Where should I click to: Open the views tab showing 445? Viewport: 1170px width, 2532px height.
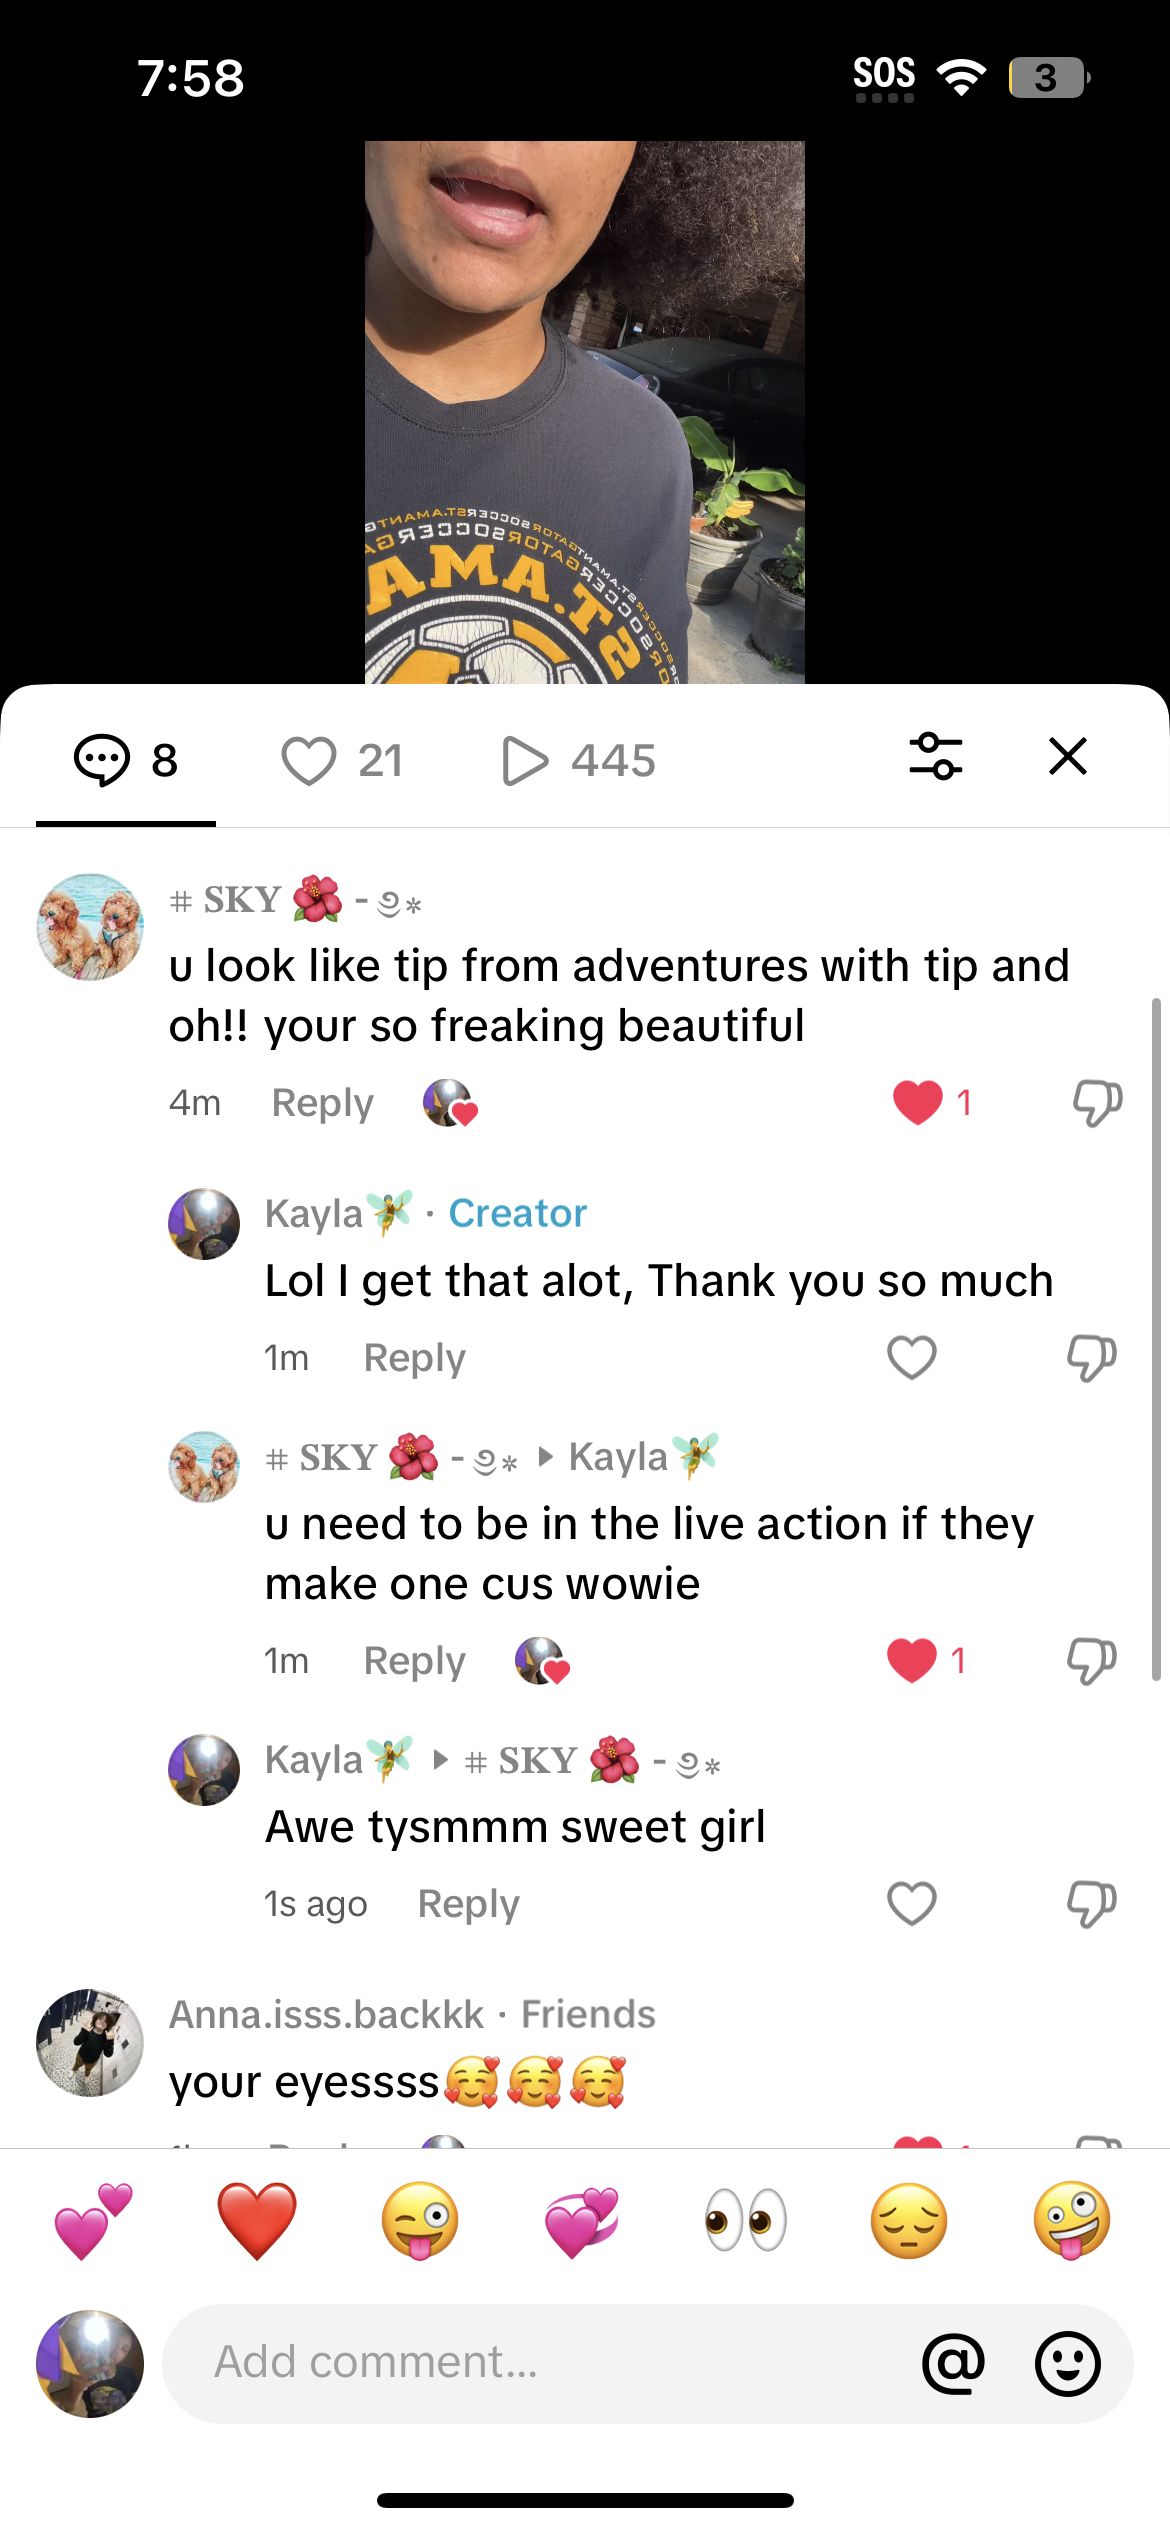578,760
